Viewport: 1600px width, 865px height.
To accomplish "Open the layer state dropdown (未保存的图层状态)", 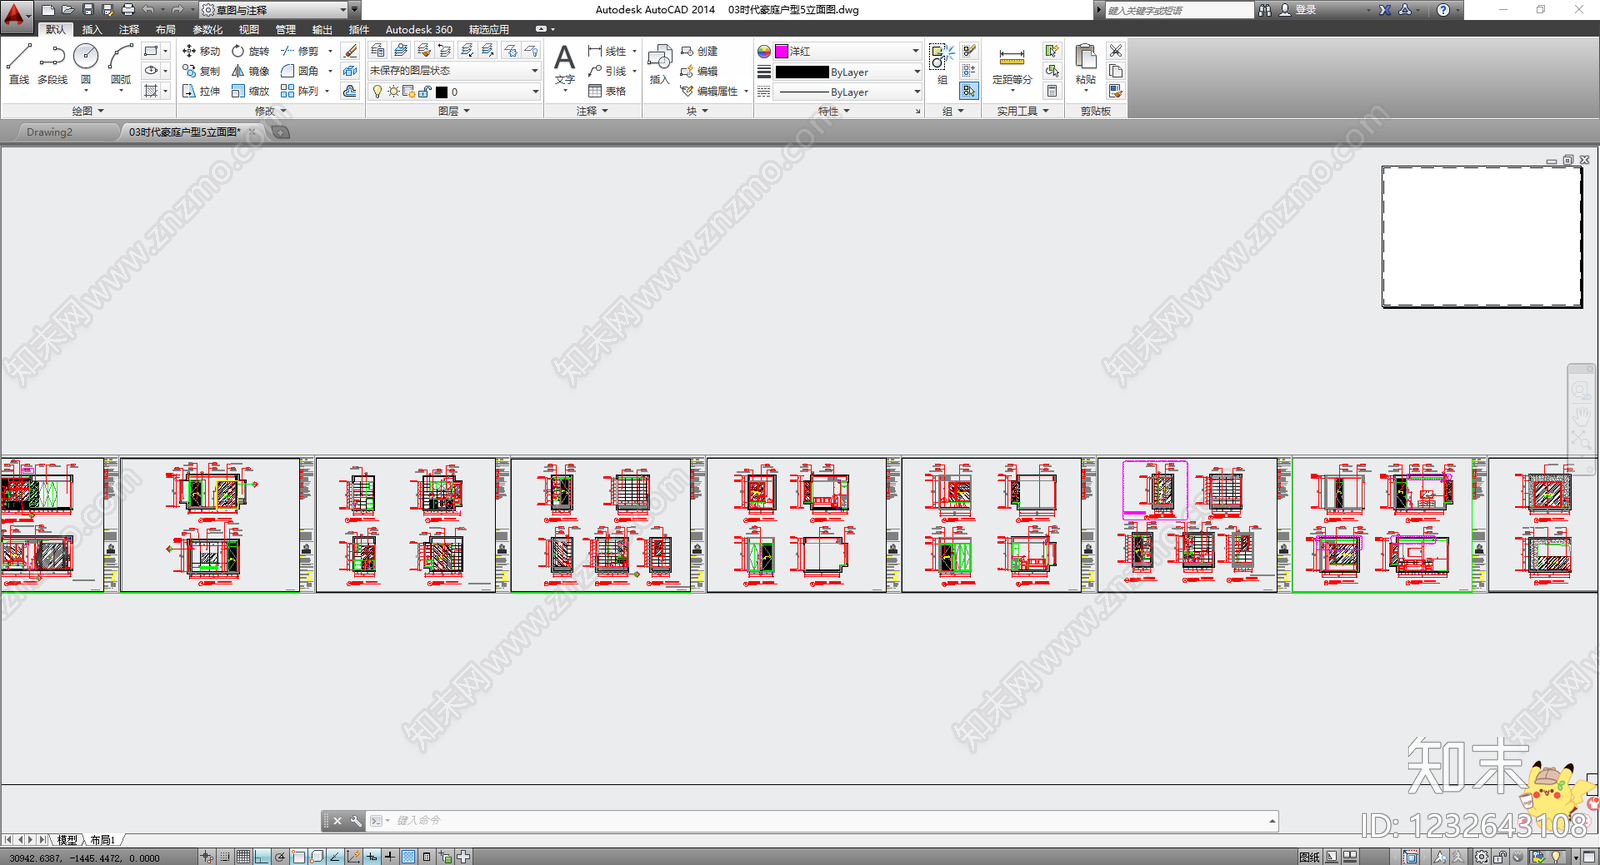I will point(455,71).
